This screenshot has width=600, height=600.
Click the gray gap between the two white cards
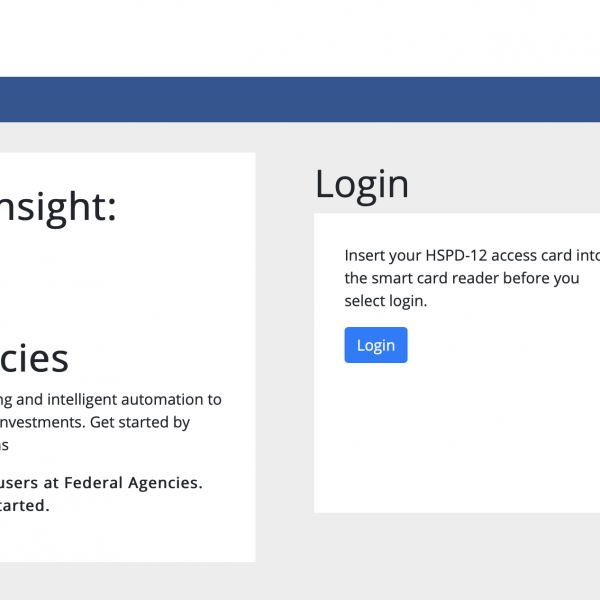click(285, 350)
